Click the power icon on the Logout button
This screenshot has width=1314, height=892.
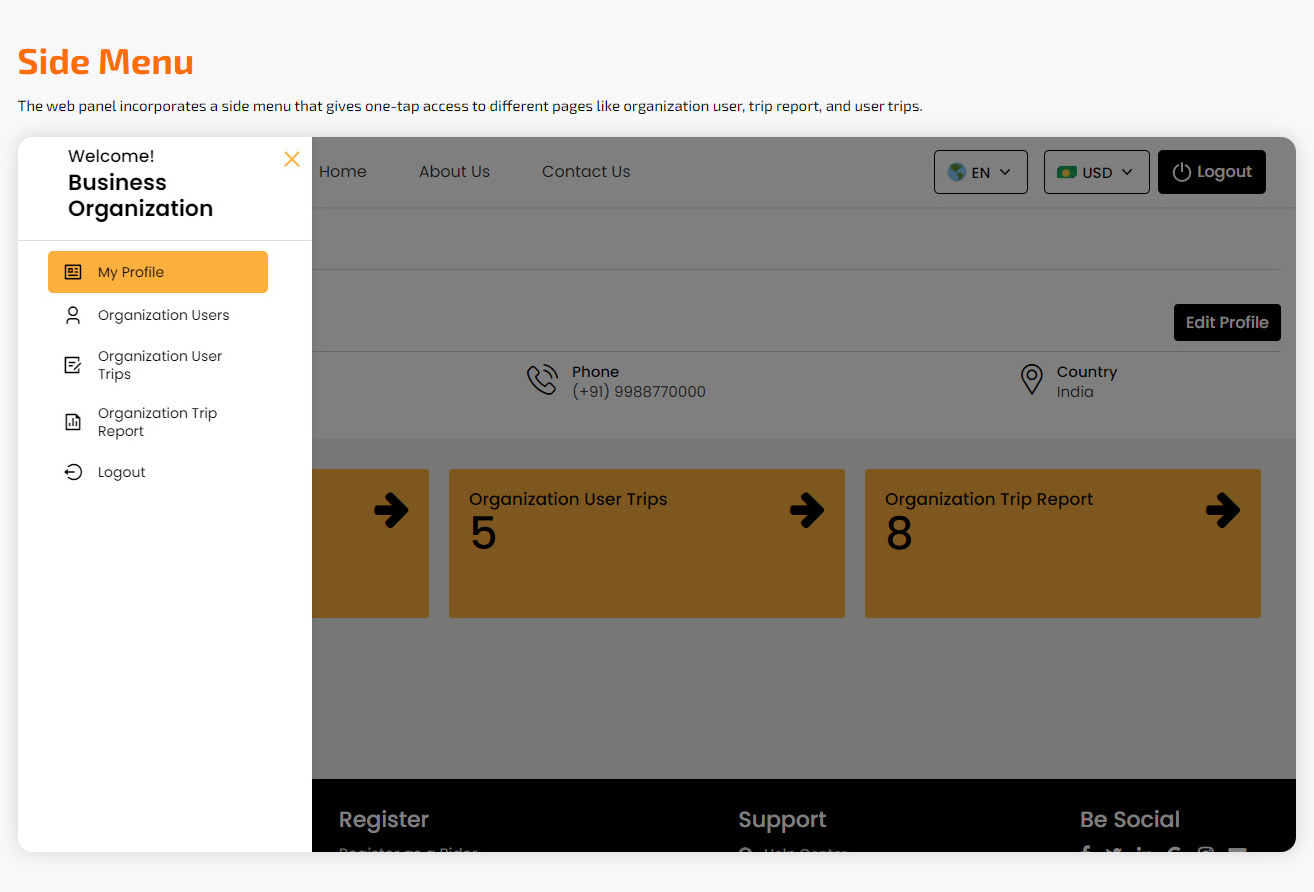[1180, 171]
